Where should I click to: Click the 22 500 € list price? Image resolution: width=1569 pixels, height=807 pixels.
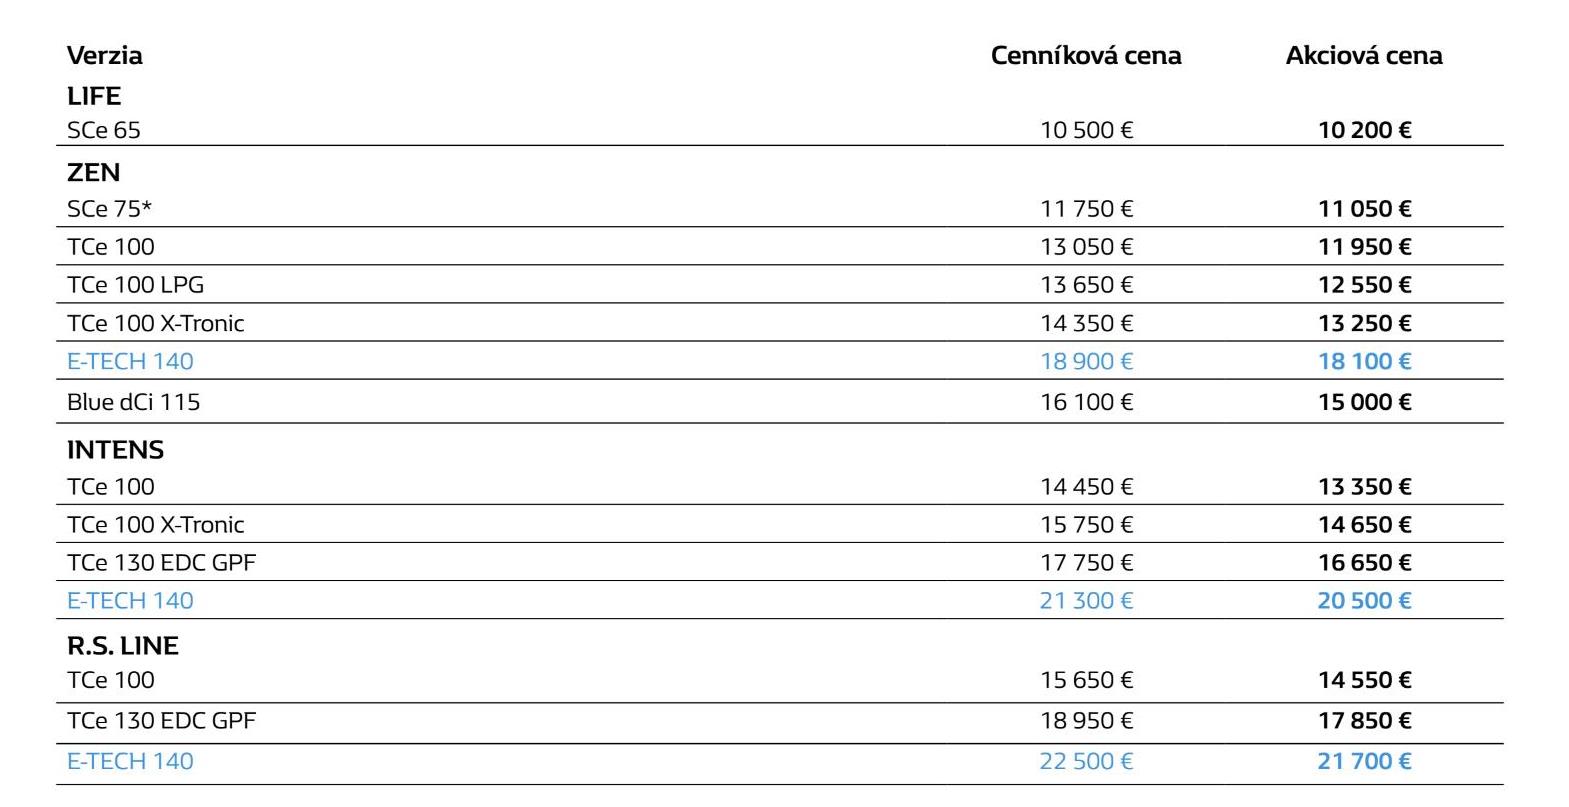click(x=1086, y=762)
